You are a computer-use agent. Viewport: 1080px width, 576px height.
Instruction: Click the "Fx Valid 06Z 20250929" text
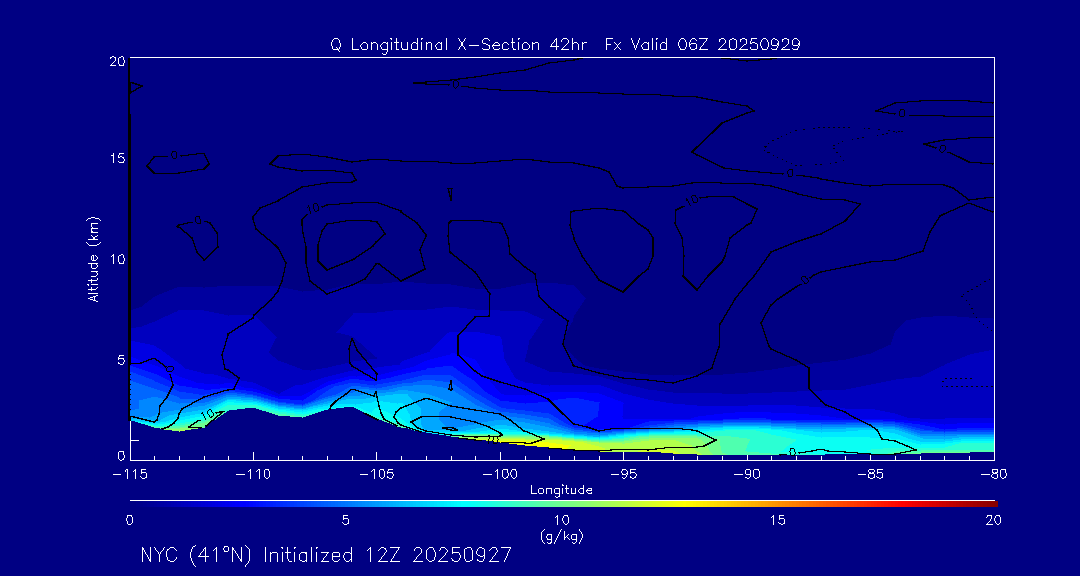pos(702,45)
